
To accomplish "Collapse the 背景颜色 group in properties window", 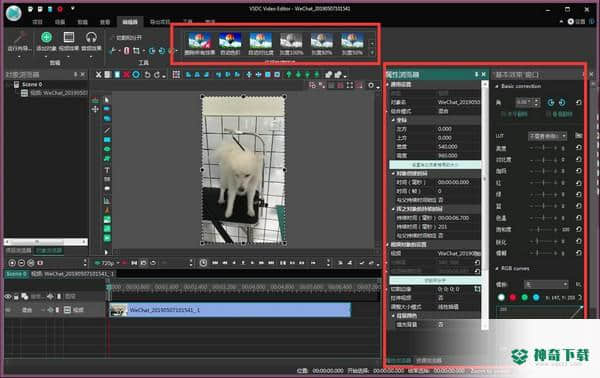I will (393, 316).
